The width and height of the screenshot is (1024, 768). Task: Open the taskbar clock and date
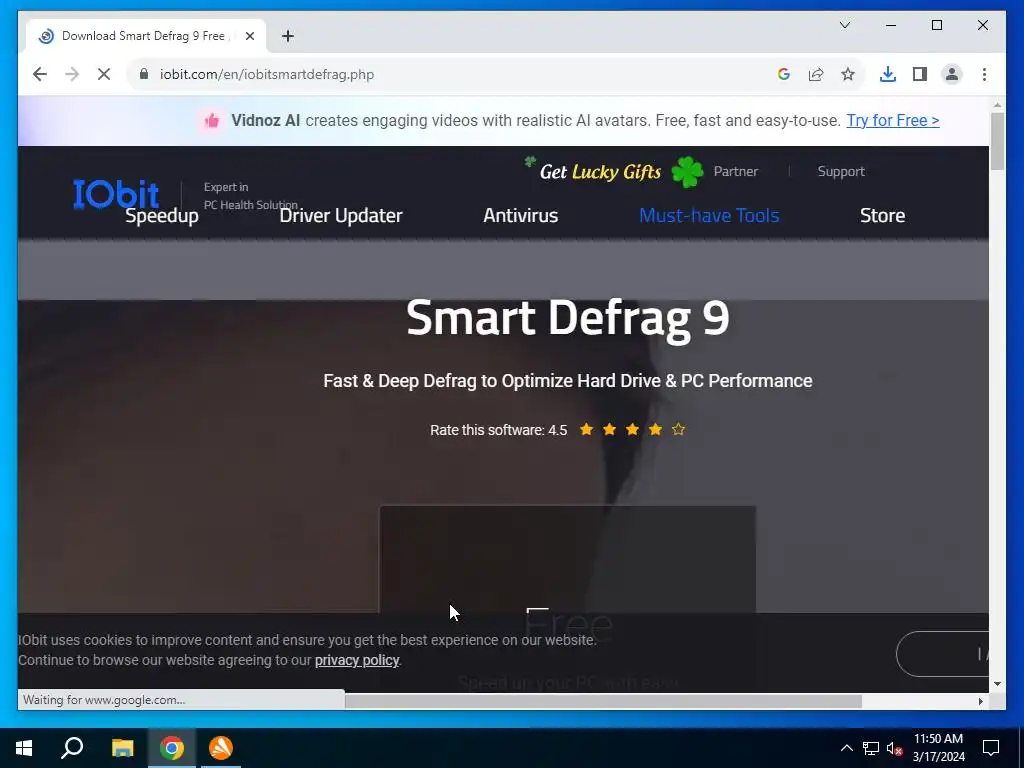pyautogui.click(x=938, y=748)
